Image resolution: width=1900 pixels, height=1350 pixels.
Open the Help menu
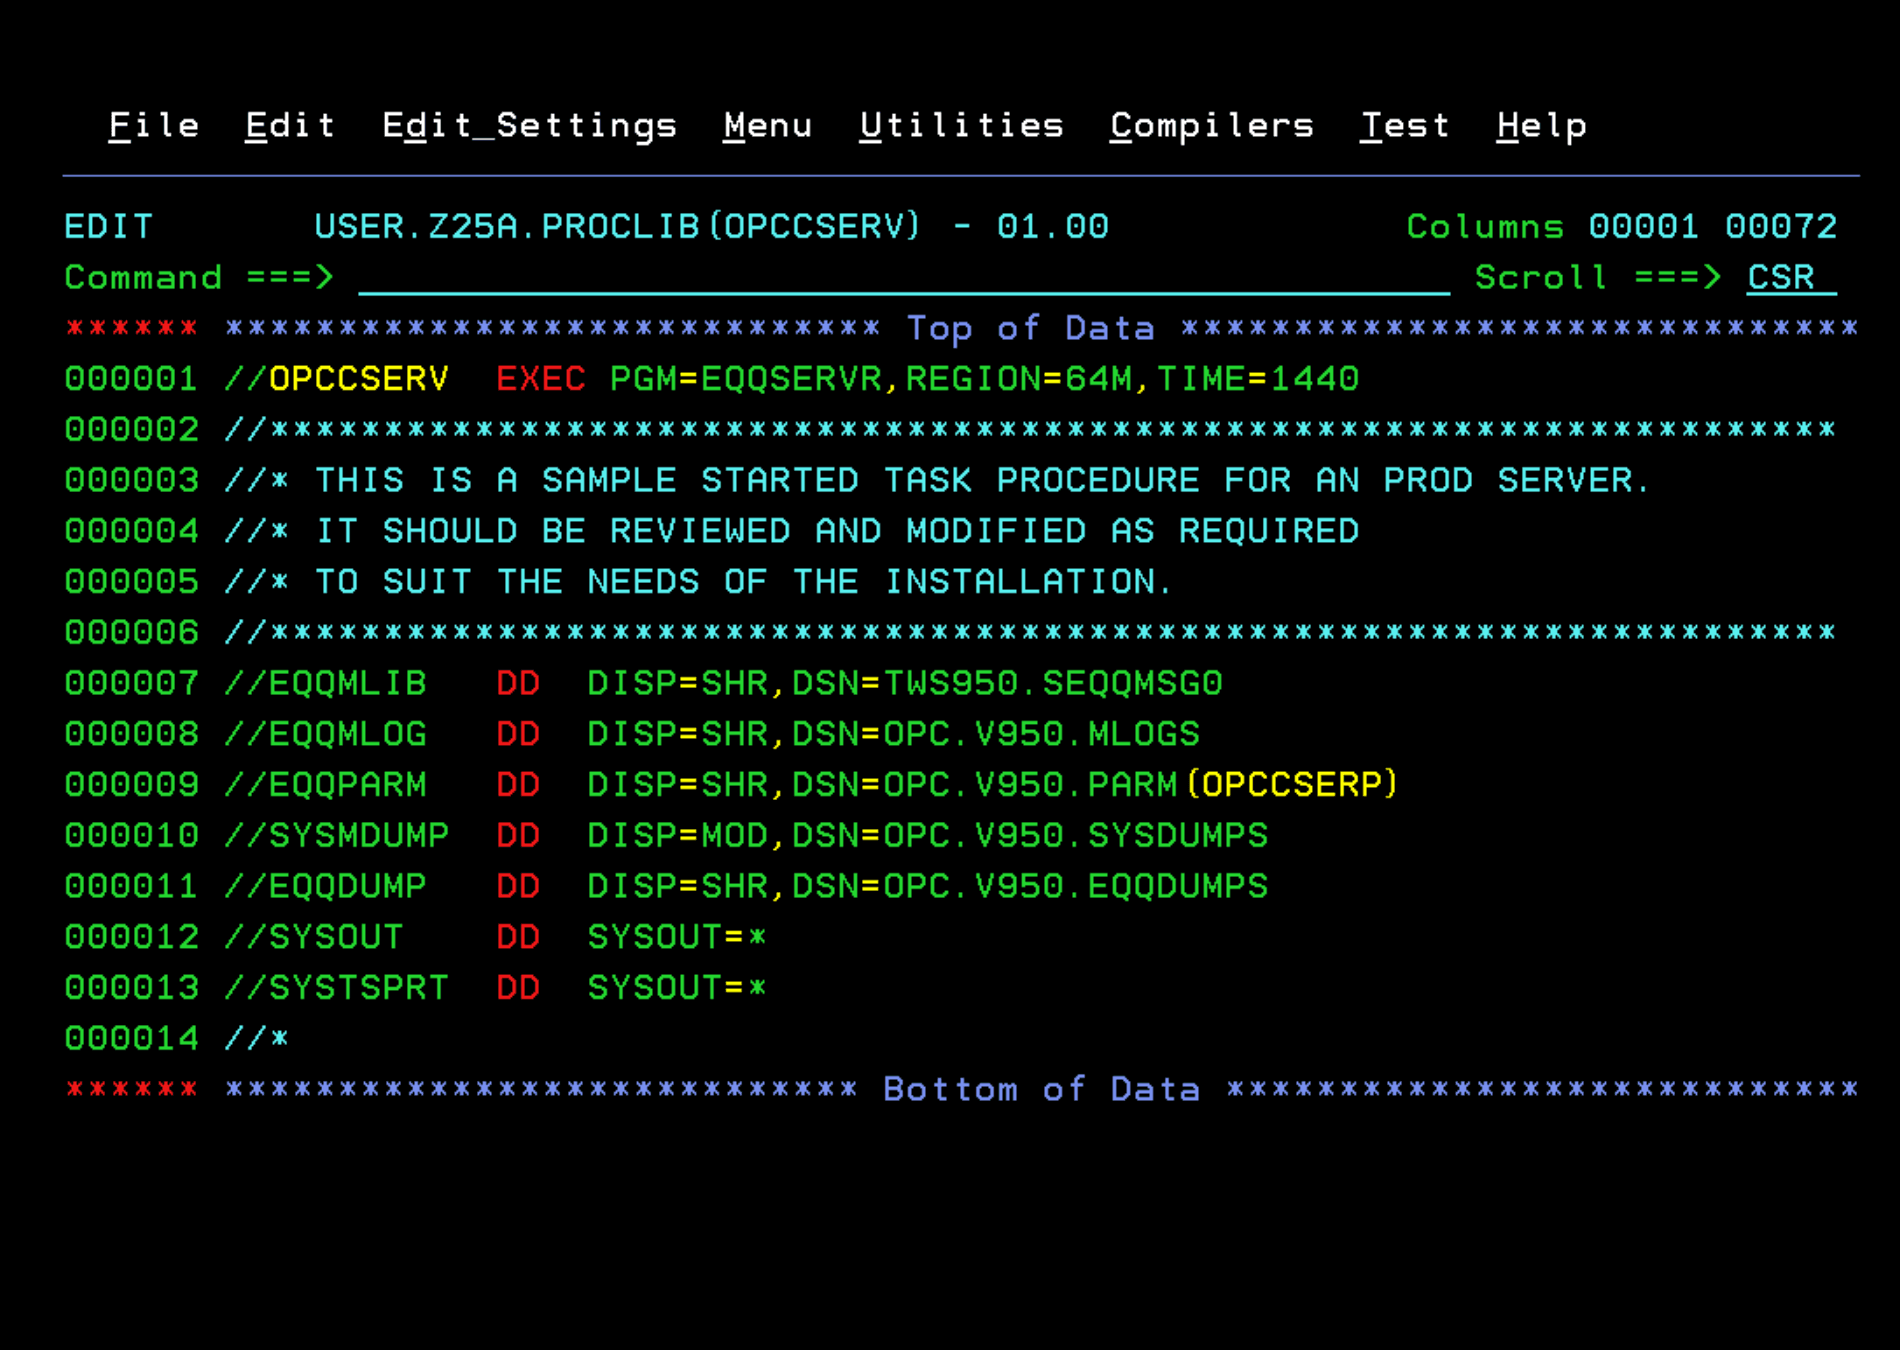1542,127
